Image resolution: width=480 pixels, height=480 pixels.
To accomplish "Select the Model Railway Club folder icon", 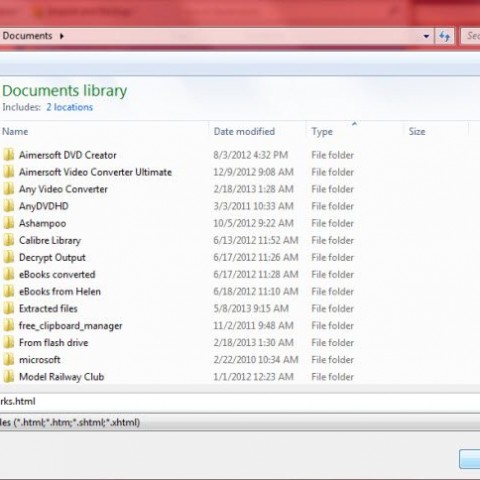I will (9, 377).
